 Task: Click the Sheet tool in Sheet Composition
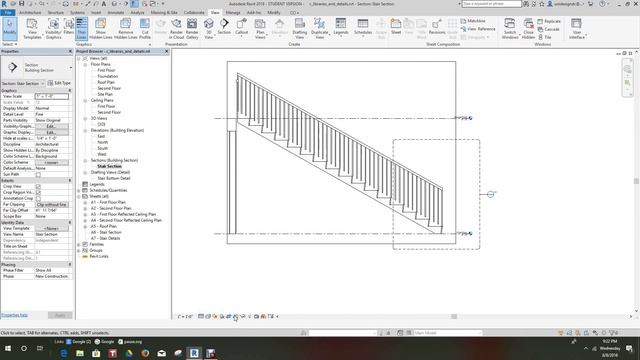point(396,26)
